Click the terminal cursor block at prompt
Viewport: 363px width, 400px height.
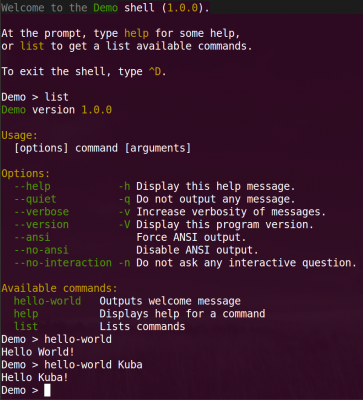(47, 390)
